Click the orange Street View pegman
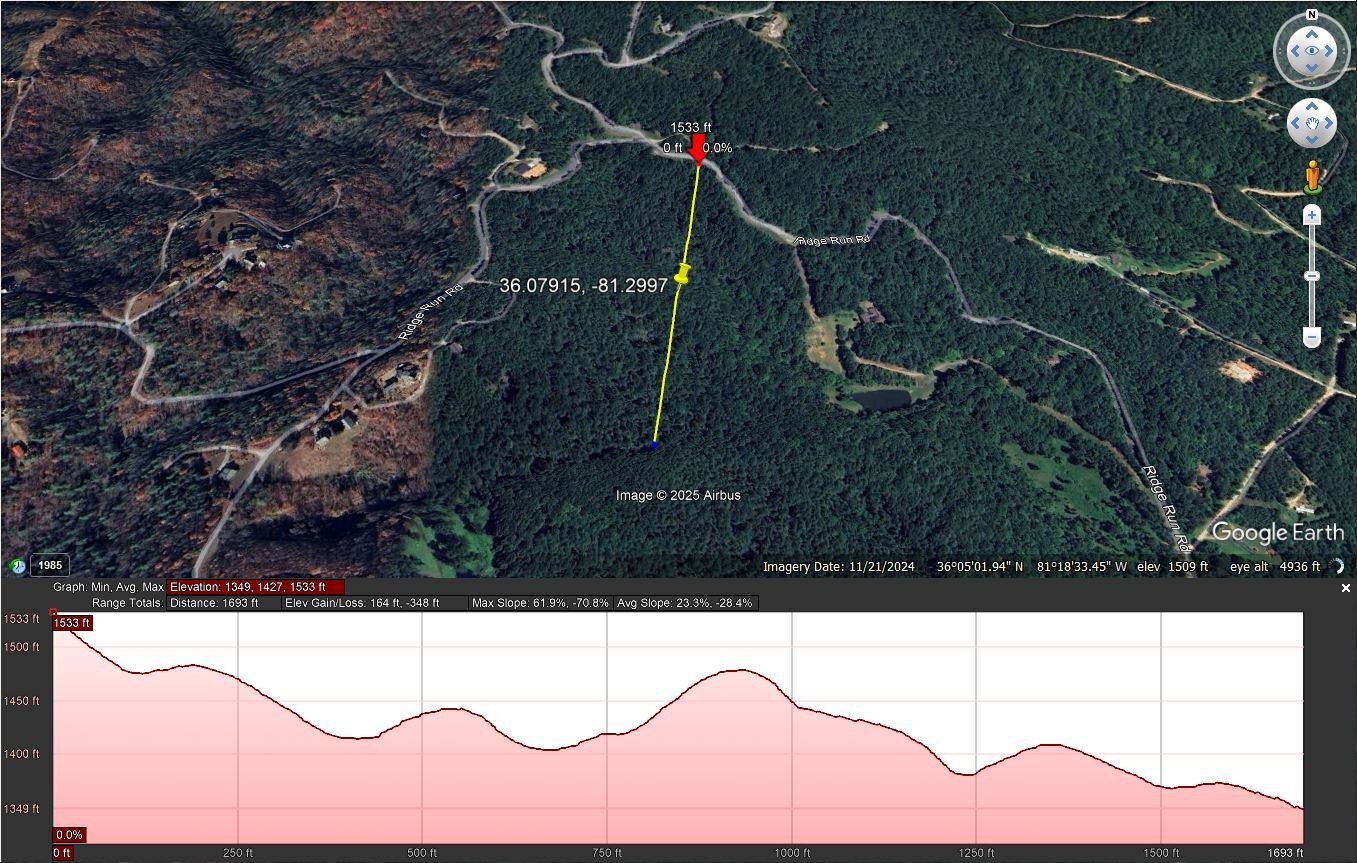1357x863 pixels. pyautogui.click(x=1312, y=178)
